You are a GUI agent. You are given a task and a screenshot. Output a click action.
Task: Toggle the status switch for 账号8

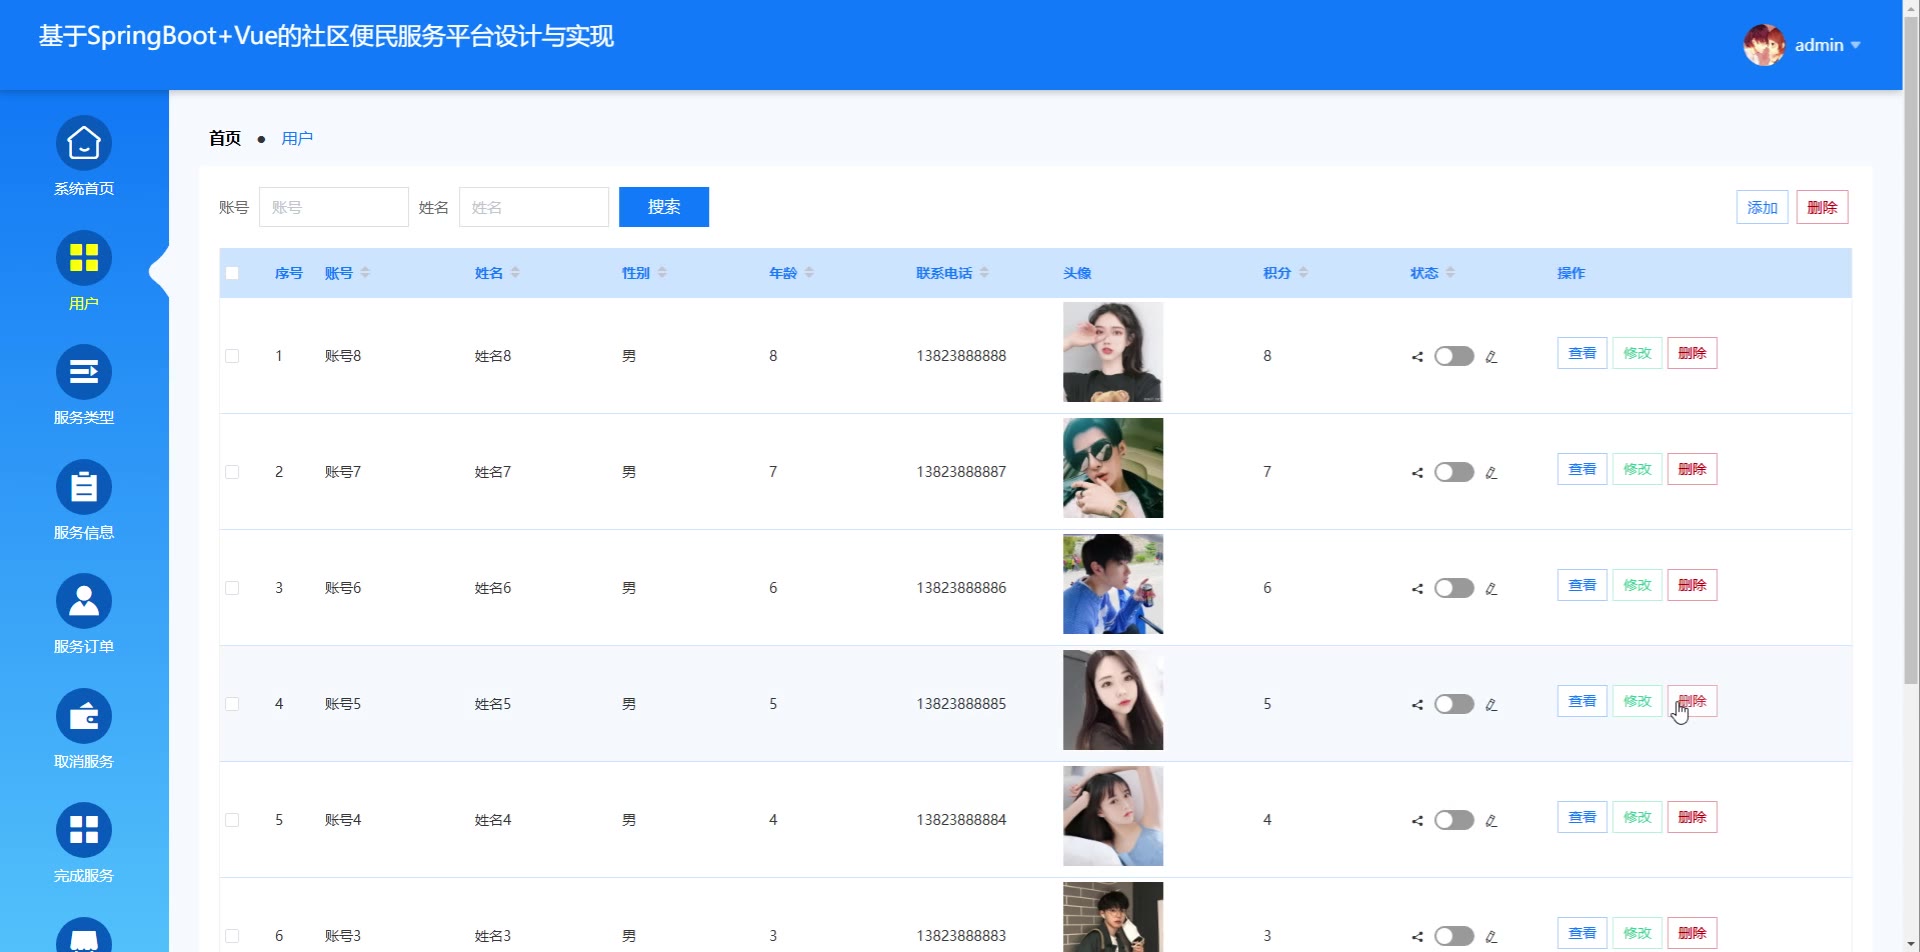coord(1454,356)
